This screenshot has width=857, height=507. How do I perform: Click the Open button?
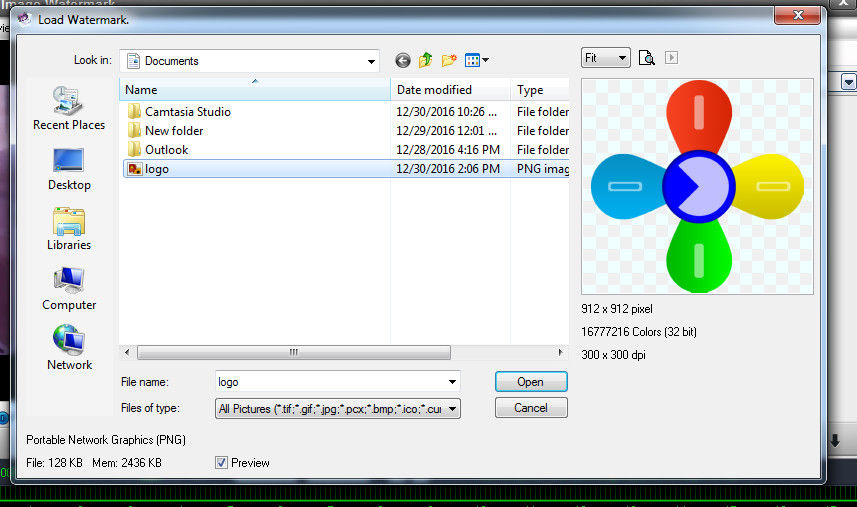tap(531, 381)
